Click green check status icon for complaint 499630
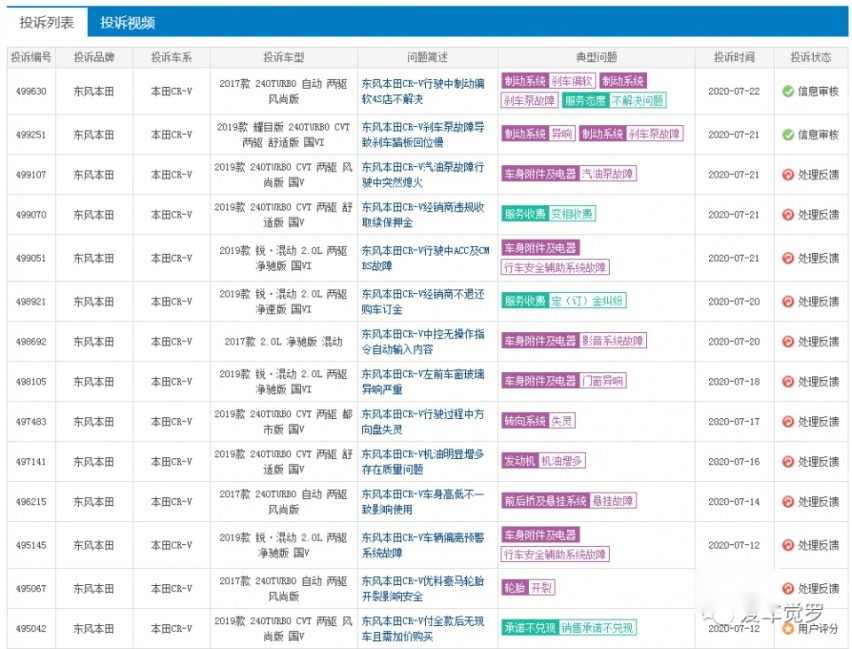This screenshot has height=649, width=852. (x=788, y=91)
